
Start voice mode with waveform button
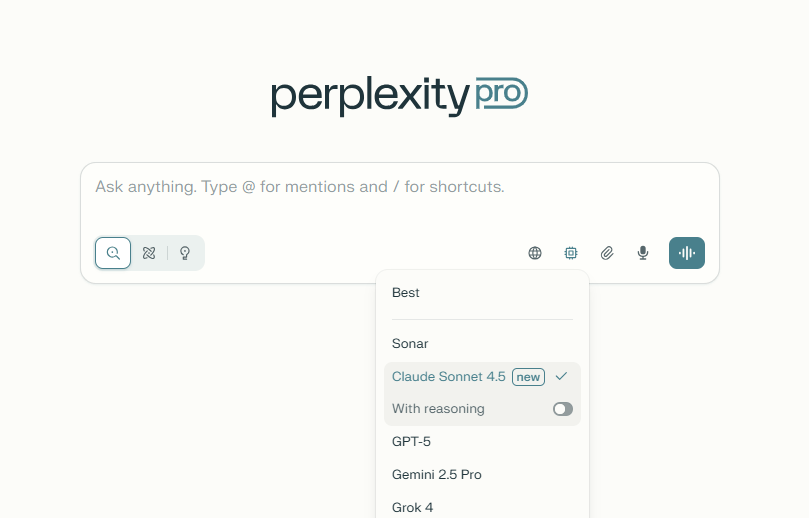[687, 253]
